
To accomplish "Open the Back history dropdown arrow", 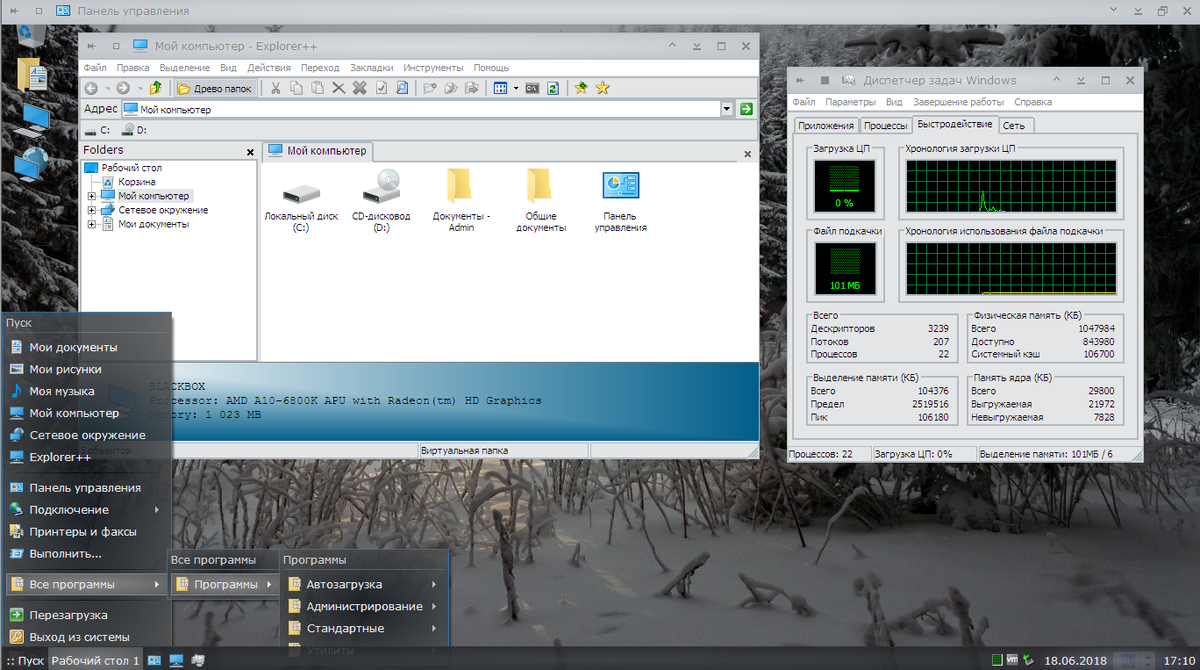I will pos(107,88).
